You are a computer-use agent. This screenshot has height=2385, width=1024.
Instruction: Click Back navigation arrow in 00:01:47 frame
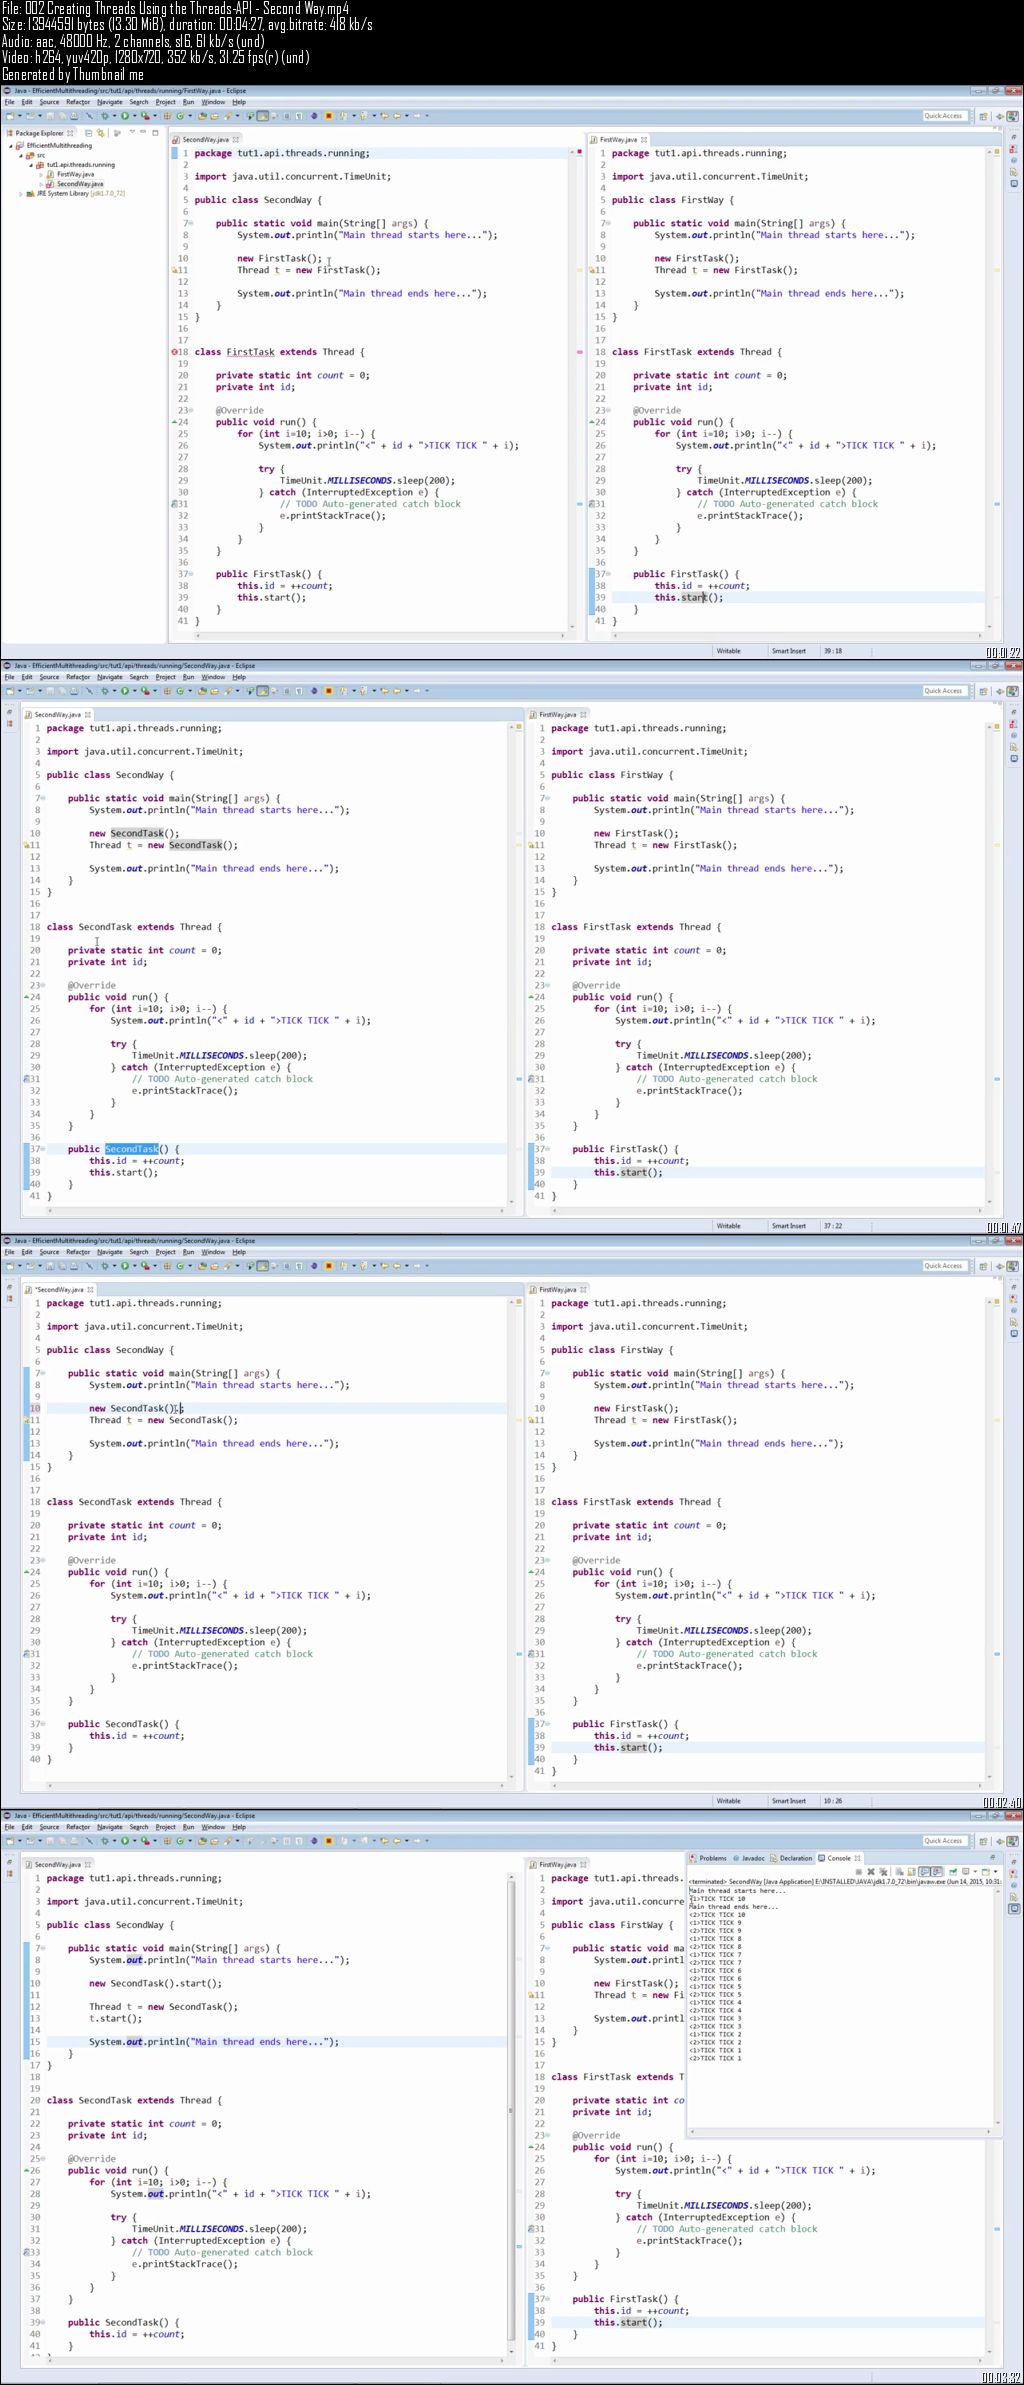coord(397,691)
